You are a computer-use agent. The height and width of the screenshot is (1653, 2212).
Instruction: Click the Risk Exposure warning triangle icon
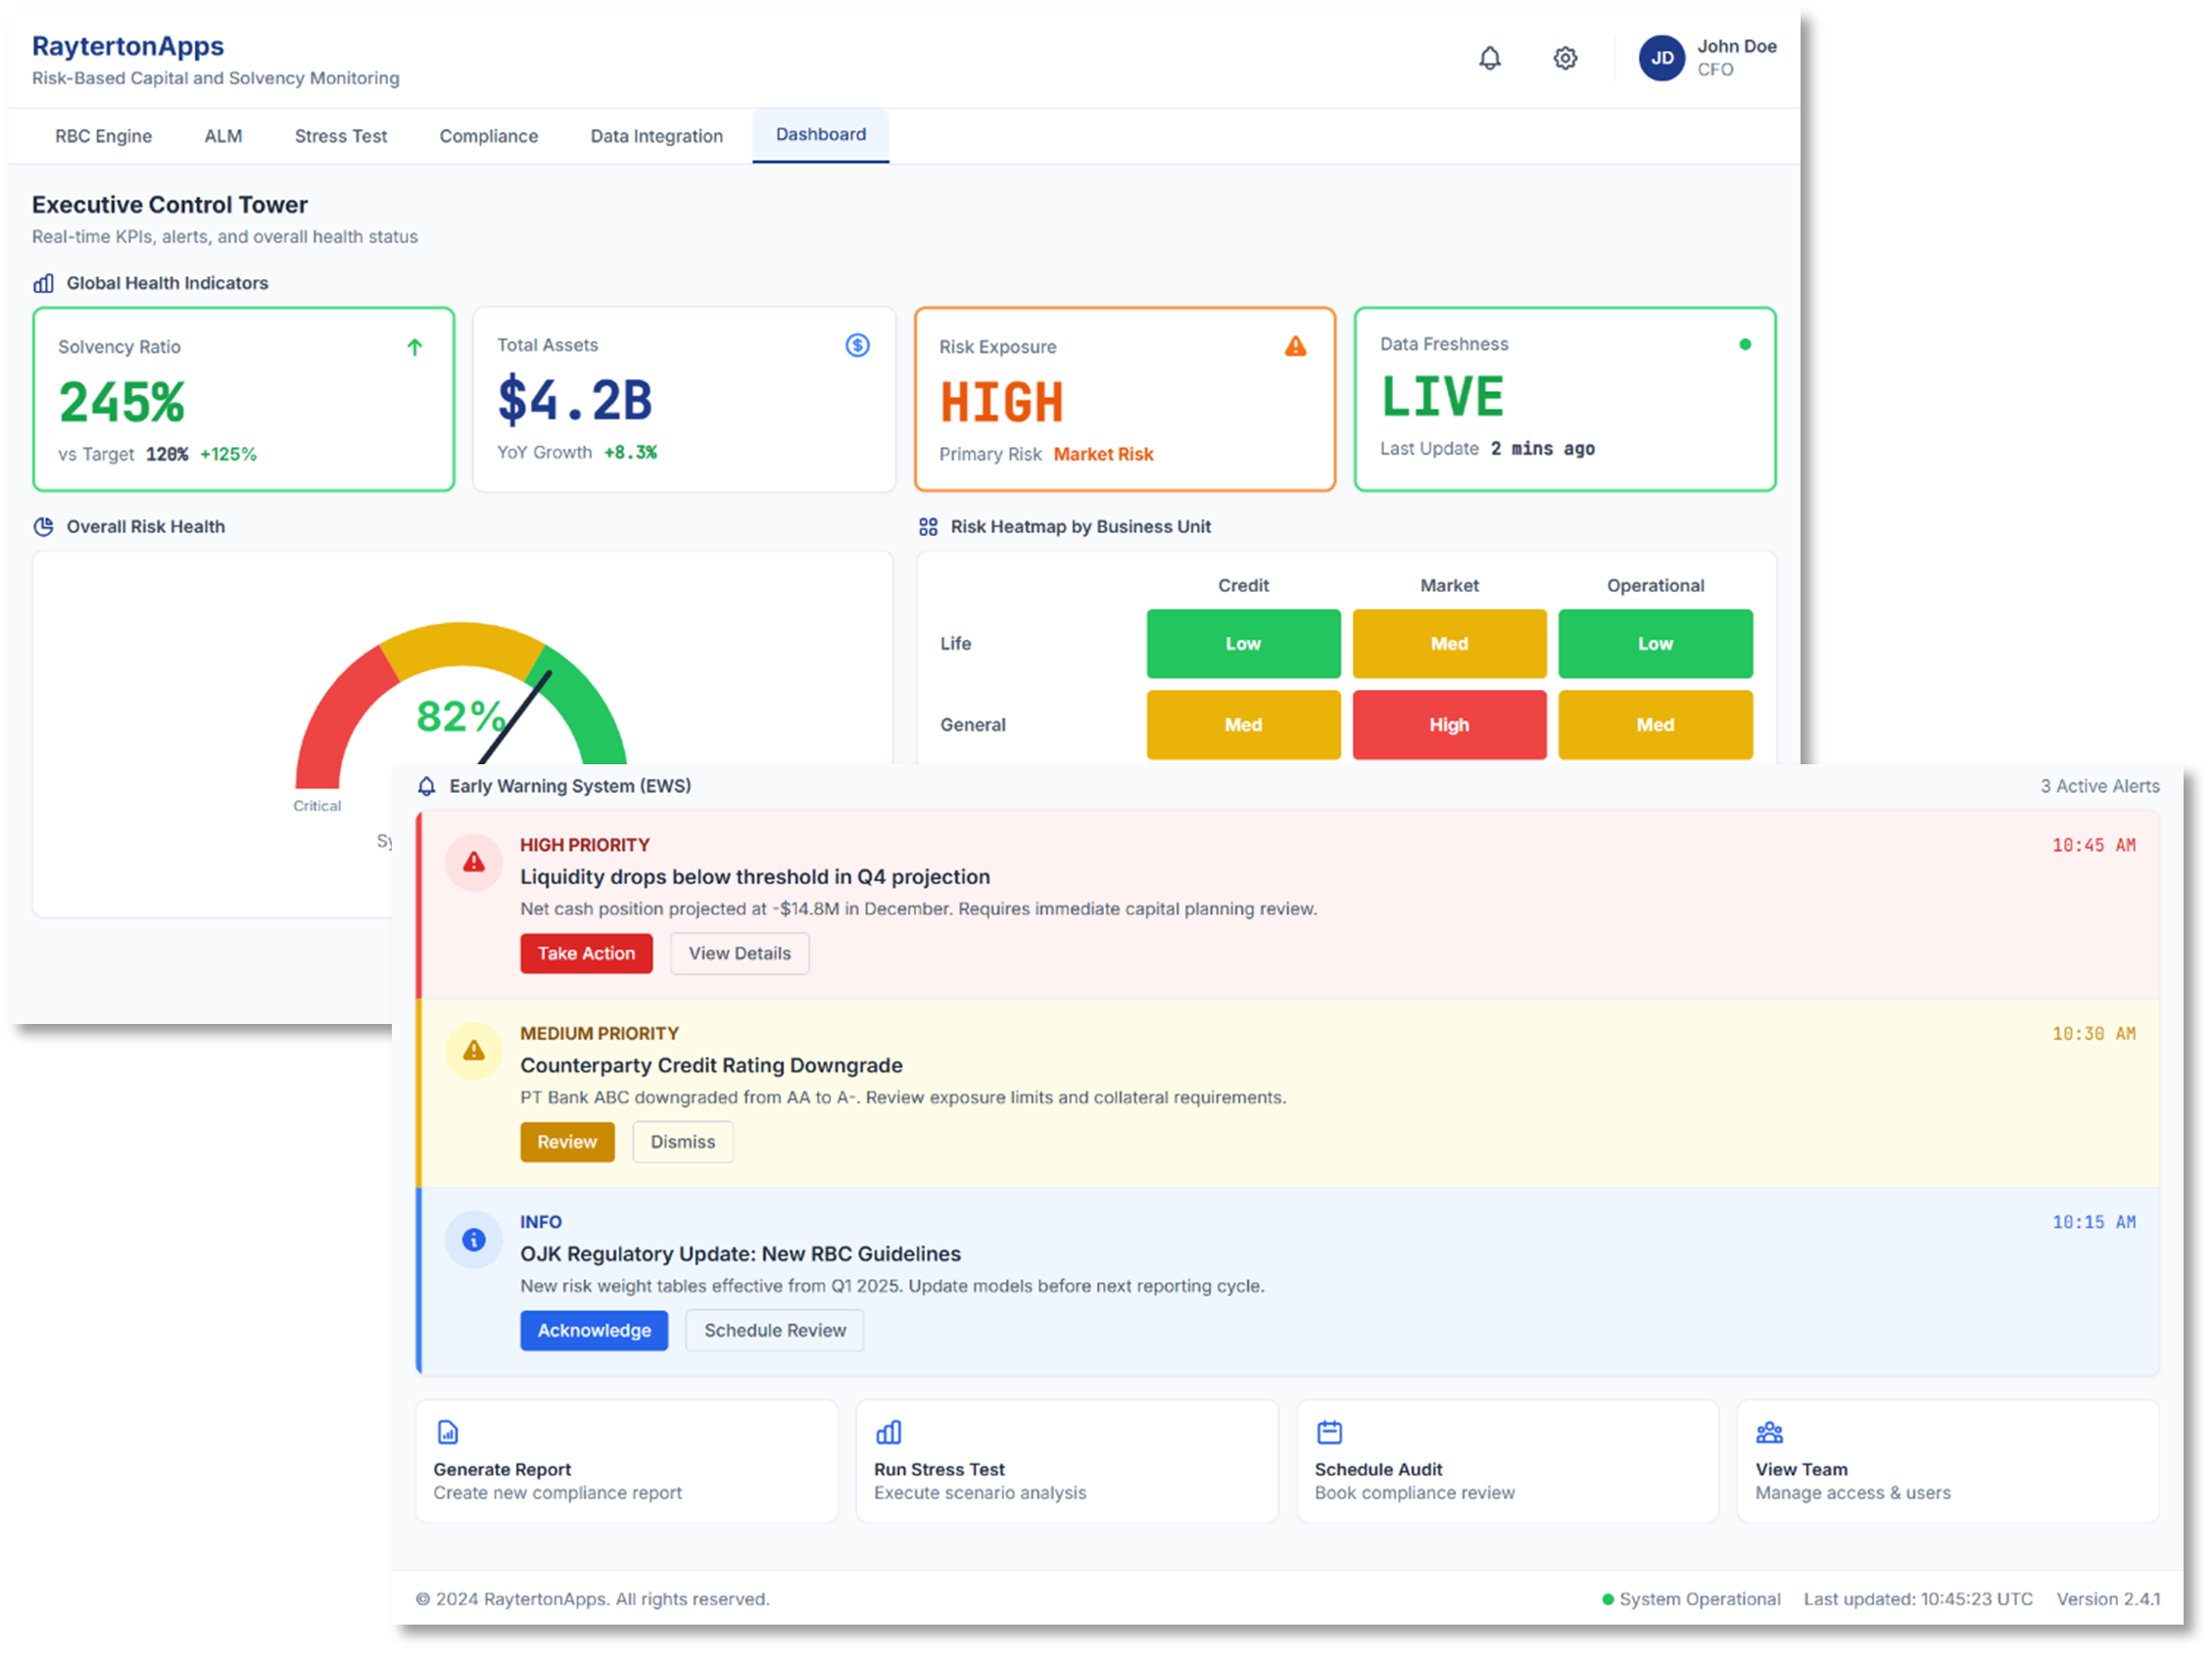click(1295, 346)
